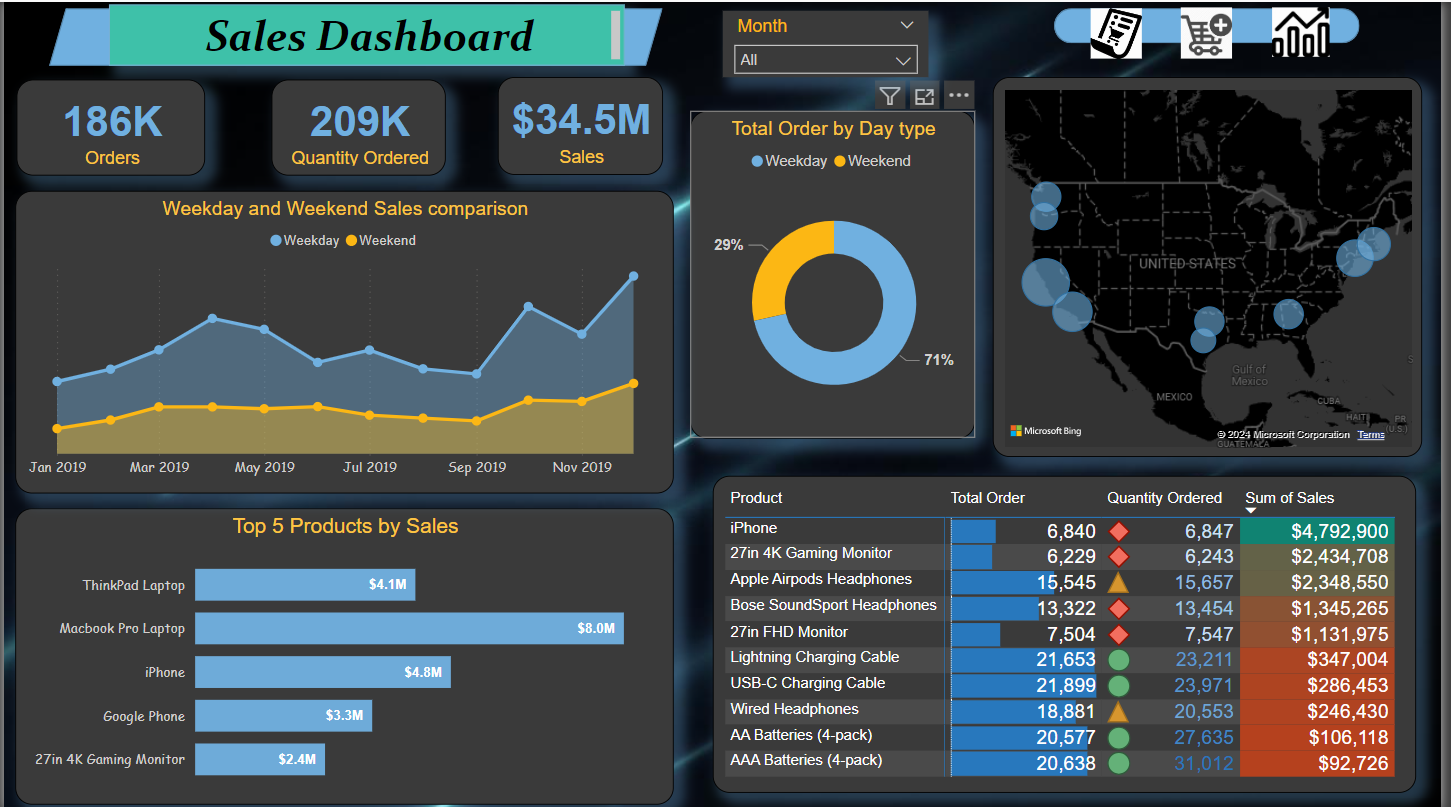Collapse the Month slicer header chevron
The image size is (1451, 807).
pyautogui.click(x=907, y=26)
